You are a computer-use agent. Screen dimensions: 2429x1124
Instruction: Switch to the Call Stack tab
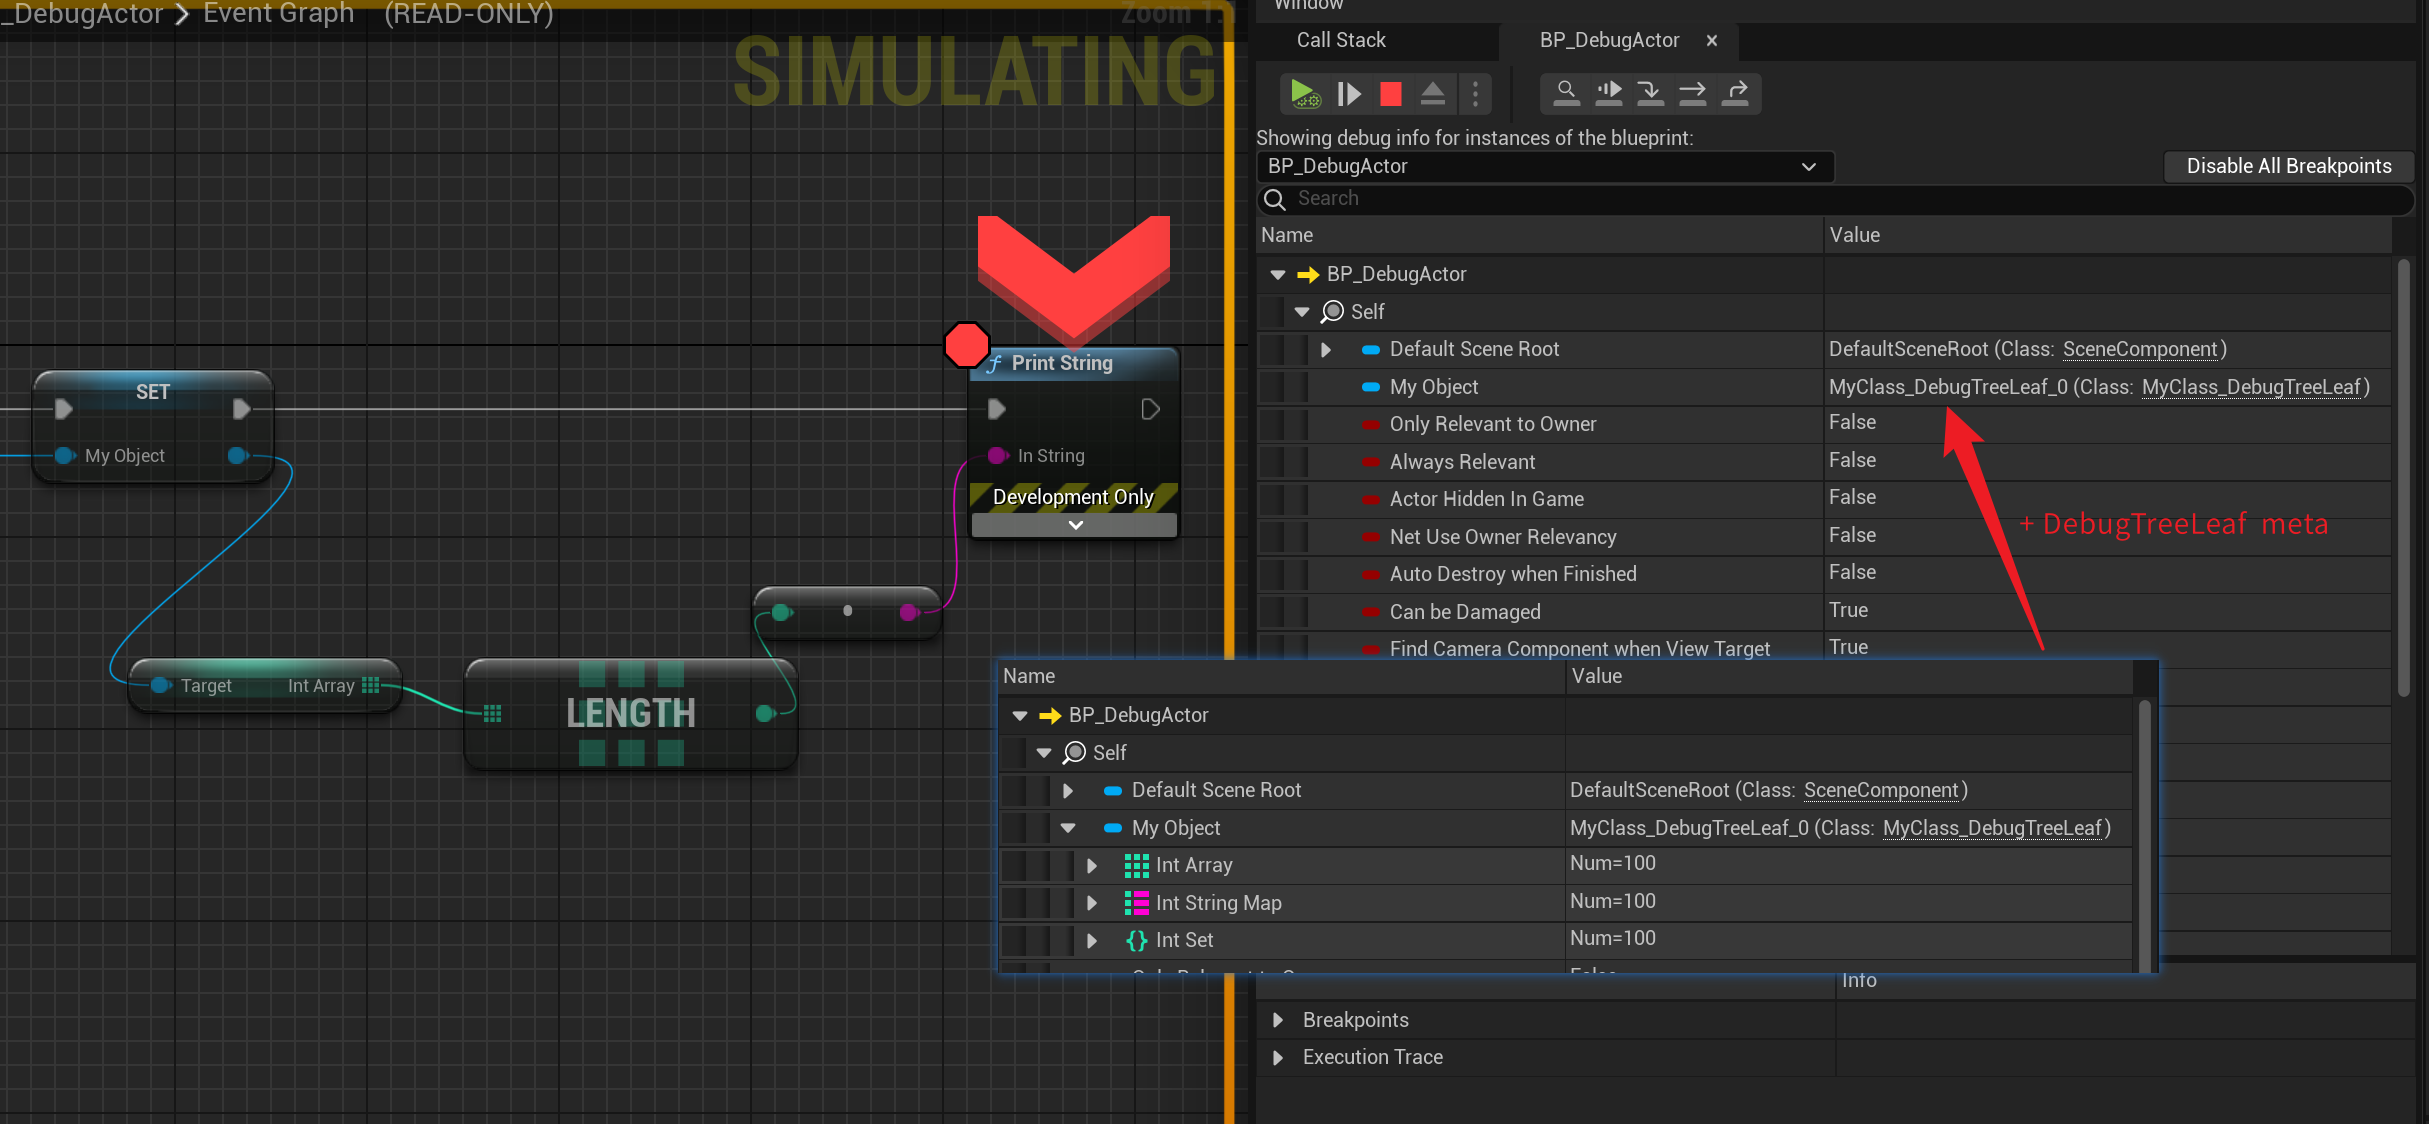(1341, 40)
